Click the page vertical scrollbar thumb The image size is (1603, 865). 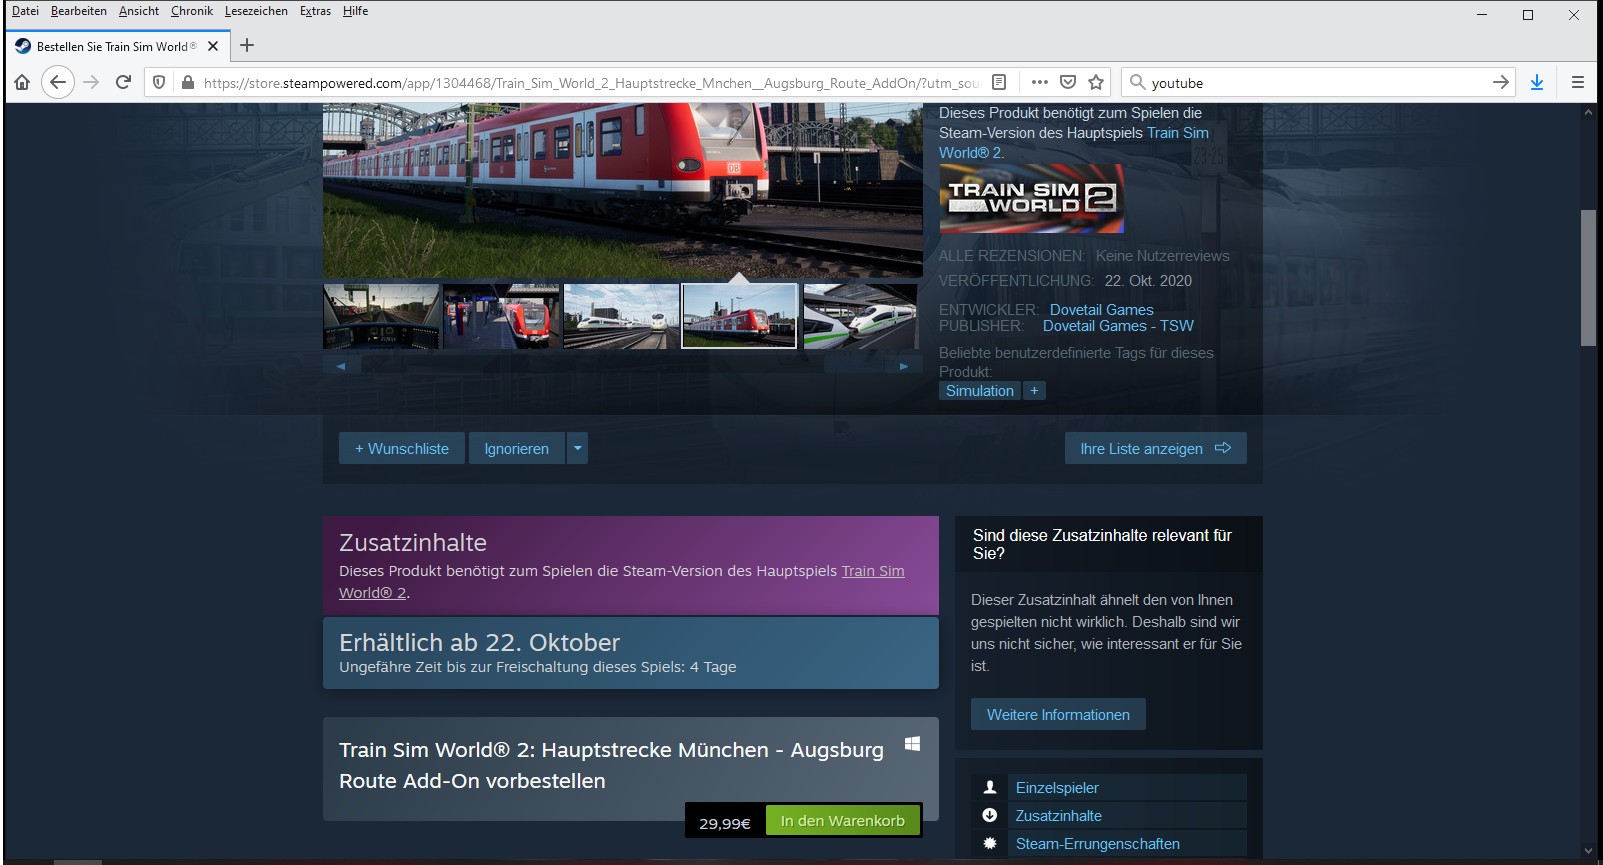point(1588,278)
